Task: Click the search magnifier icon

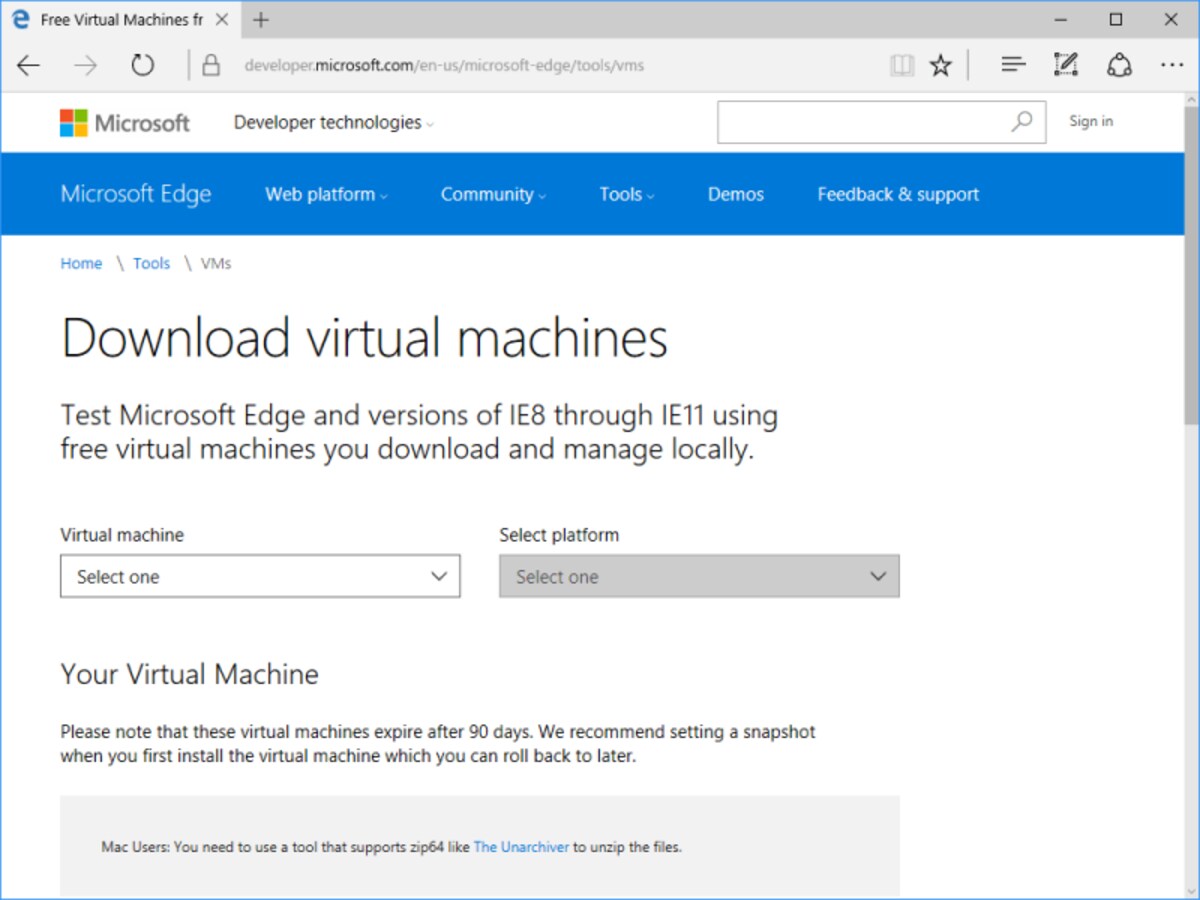Action: pyautogui.click(x=1022, y=122)
